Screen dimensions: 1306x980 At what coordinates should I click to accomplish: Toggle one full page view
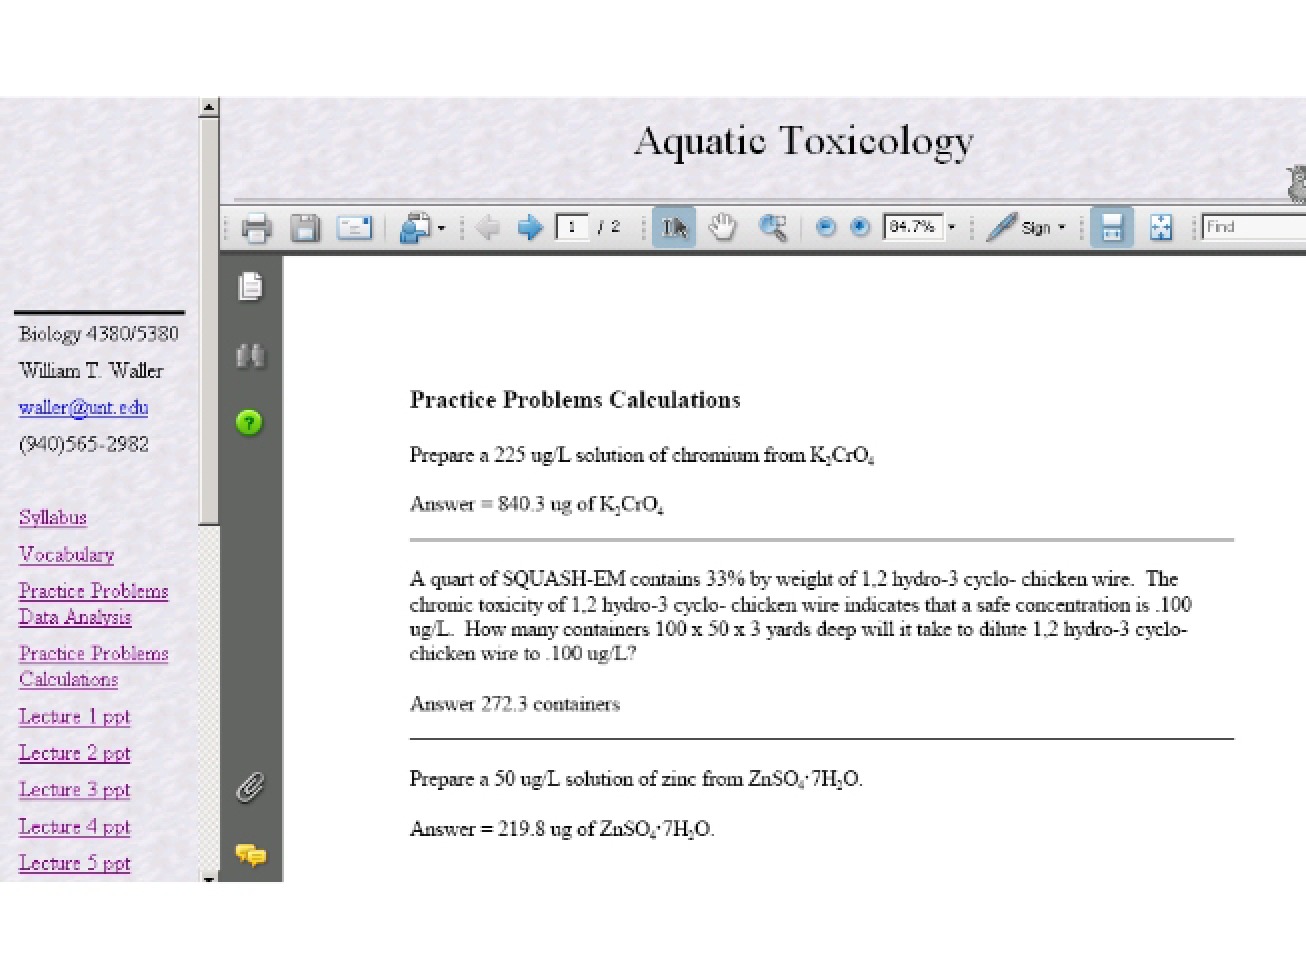(1160, 228)
